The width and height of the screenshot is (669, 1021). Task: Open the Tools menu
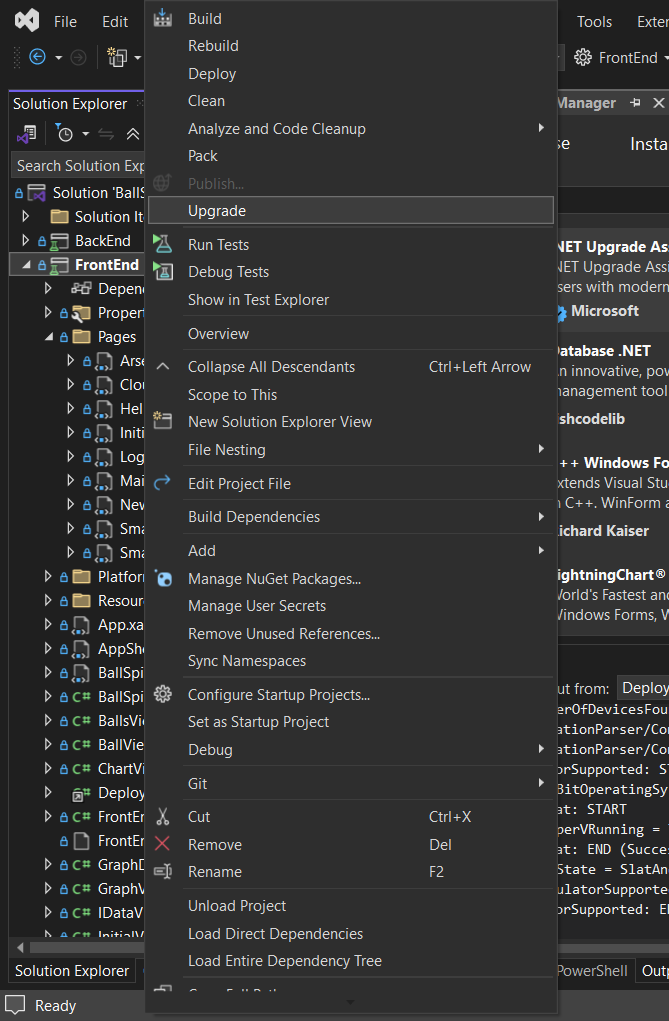pos(594,21)
